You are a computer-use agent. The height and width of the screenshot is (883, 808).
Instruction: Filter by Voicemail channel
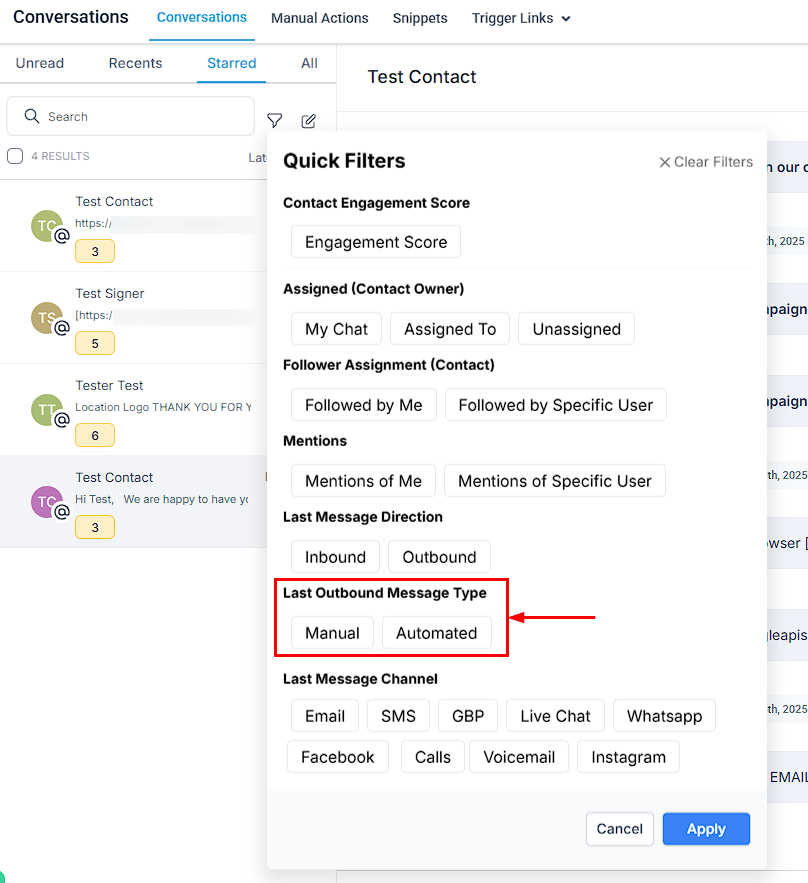click(519, 757)
